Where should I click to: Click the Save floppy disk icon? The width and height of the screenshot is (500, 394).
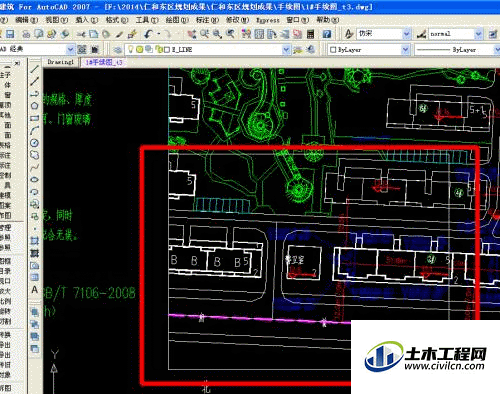coord(10,34)
